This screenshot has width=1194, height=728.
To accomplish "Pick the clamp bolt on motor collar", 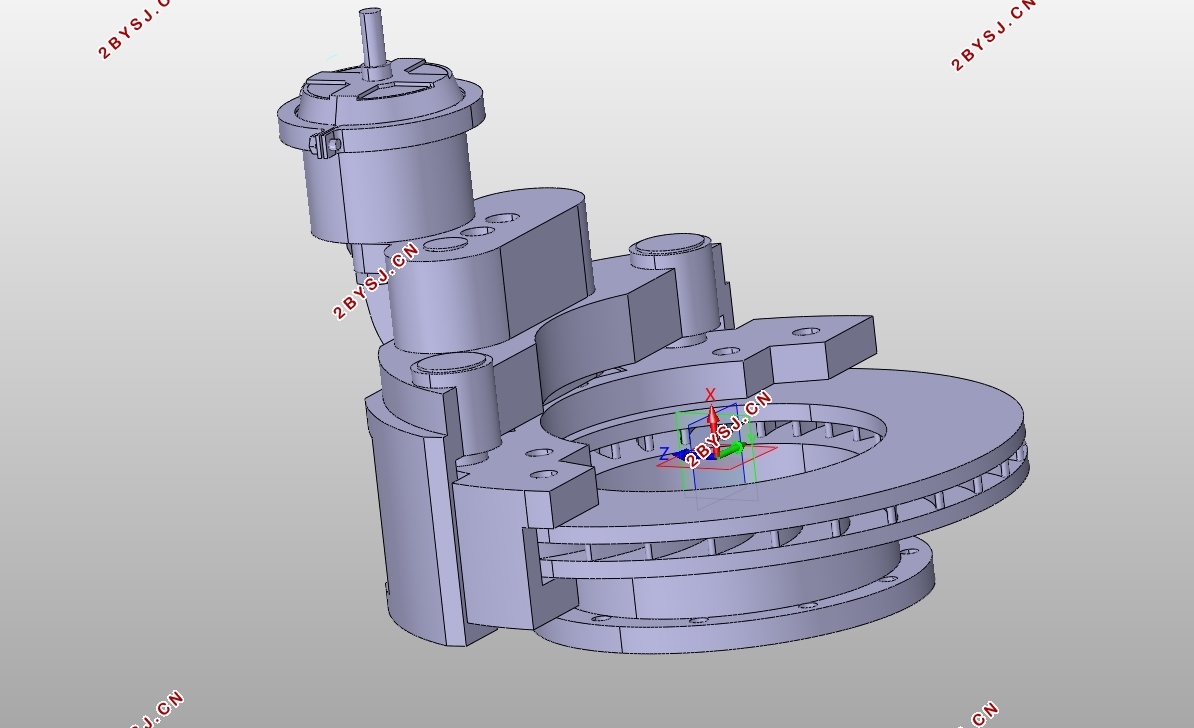I will click(x=326, y=145).
